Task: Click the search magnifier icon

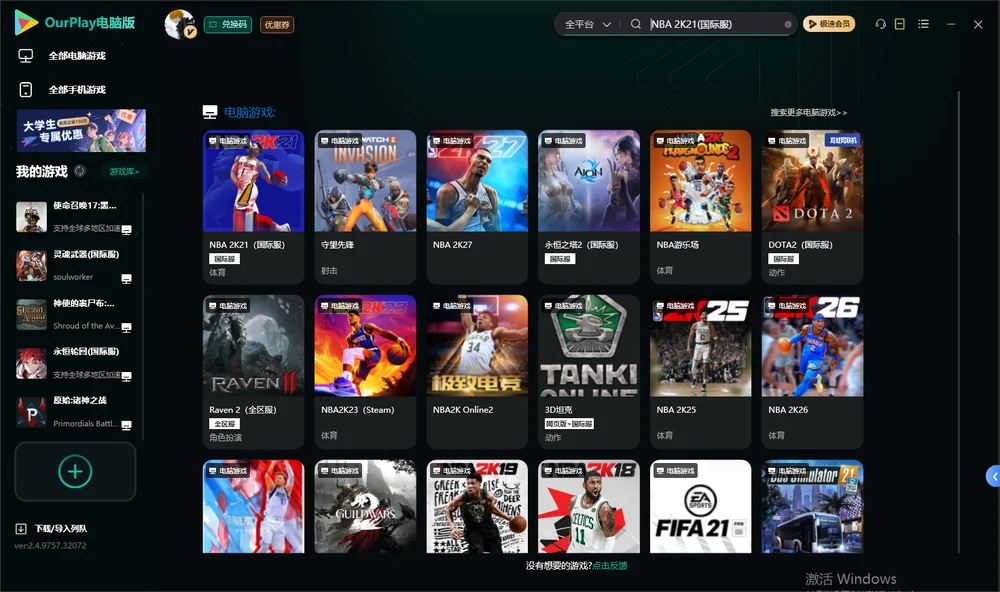Action: [x=635, y=24]
